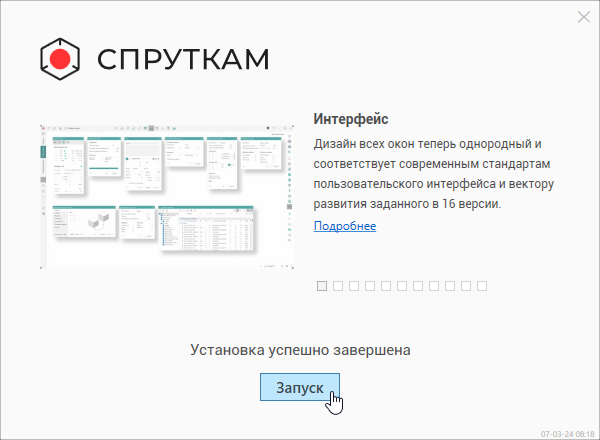Click the 'Установка успешно завершена' message
Image resolution: width=600 pixels, height=440 pixels.
tap(300, 350)
